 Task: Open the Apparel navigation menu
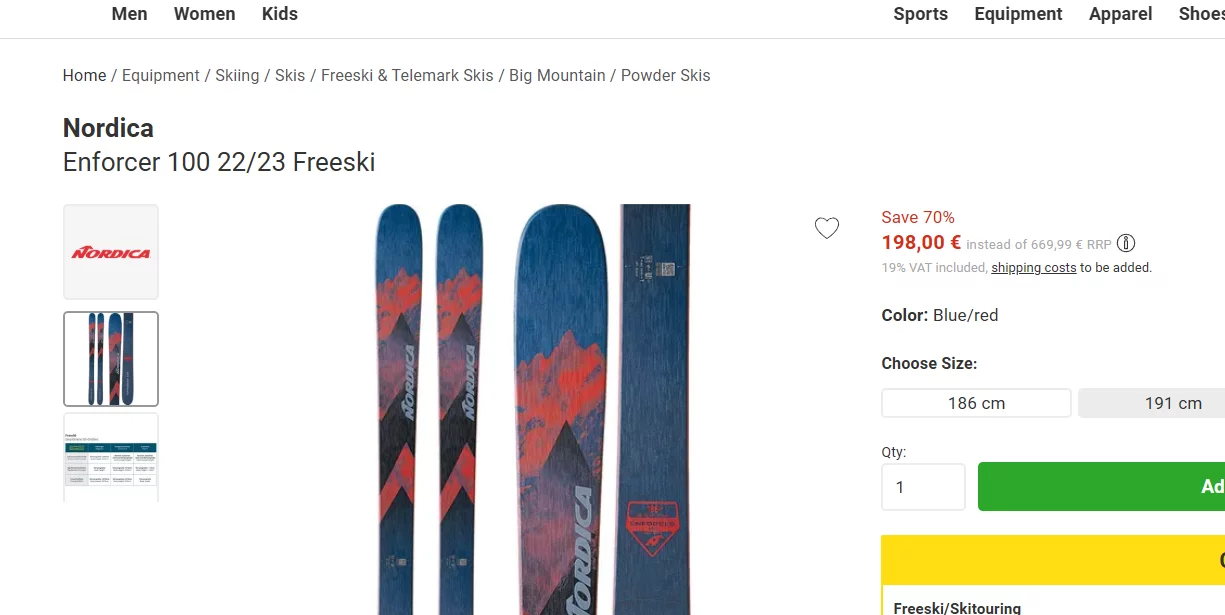click(1120, 14)
